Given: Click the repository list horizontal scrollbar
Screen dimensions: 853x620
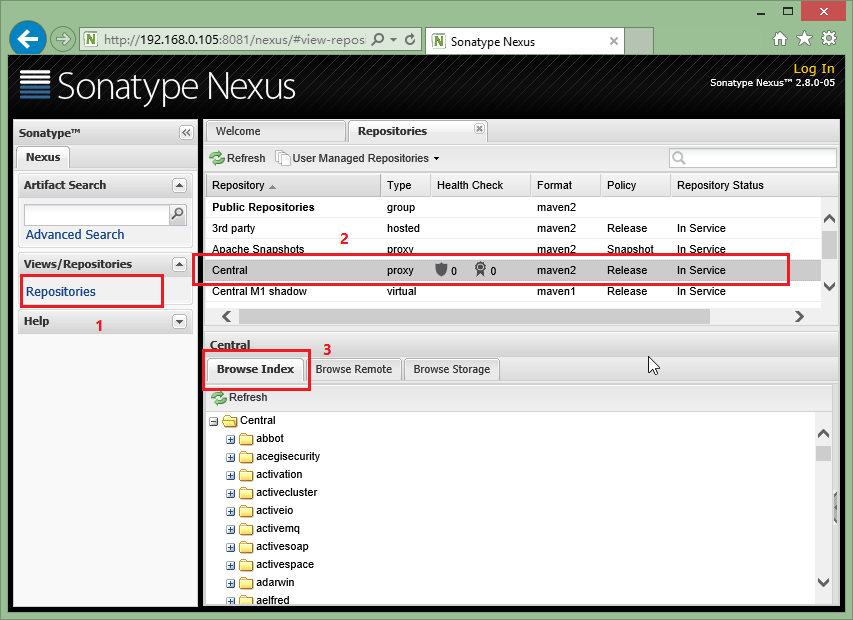Looking at the screenshot, I should (474, 317).
